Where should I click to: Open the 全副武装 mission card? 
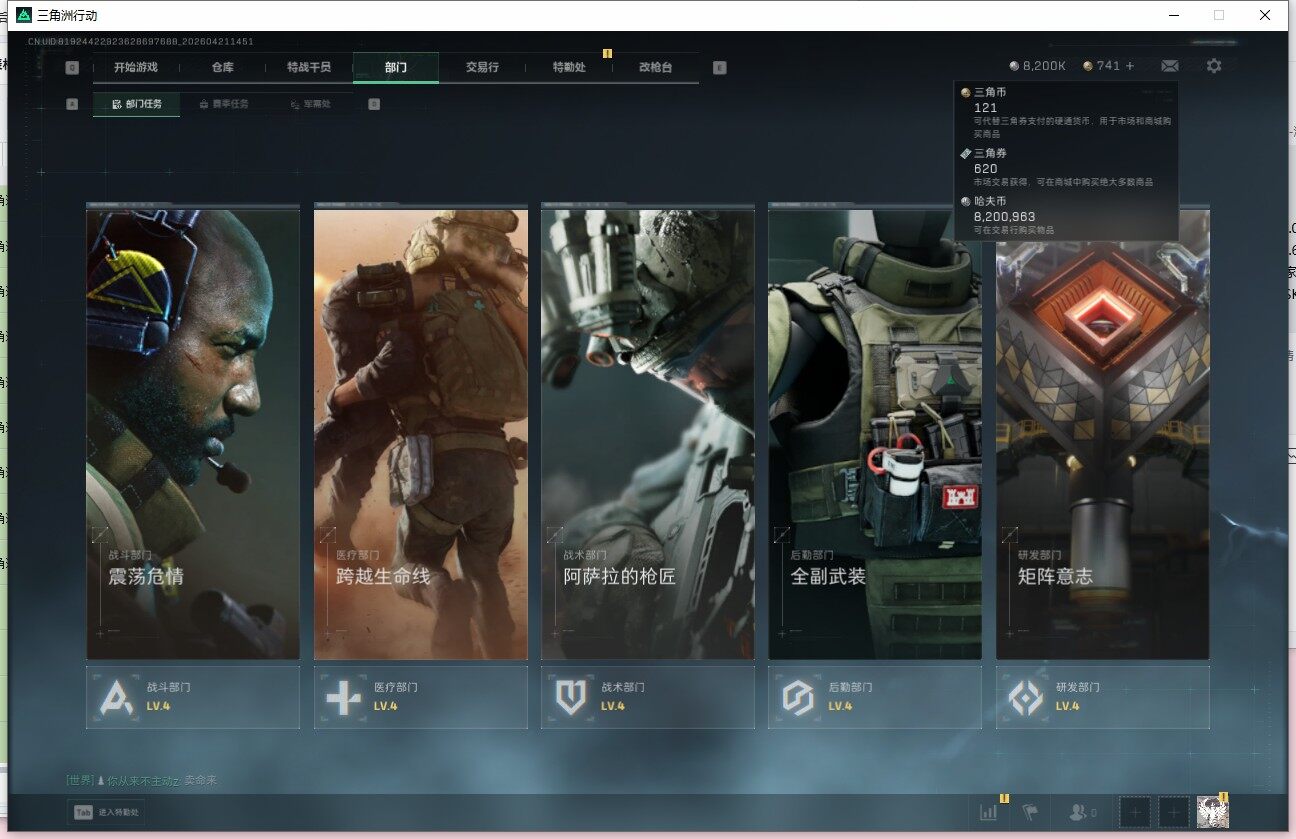[x=875, y=433]
